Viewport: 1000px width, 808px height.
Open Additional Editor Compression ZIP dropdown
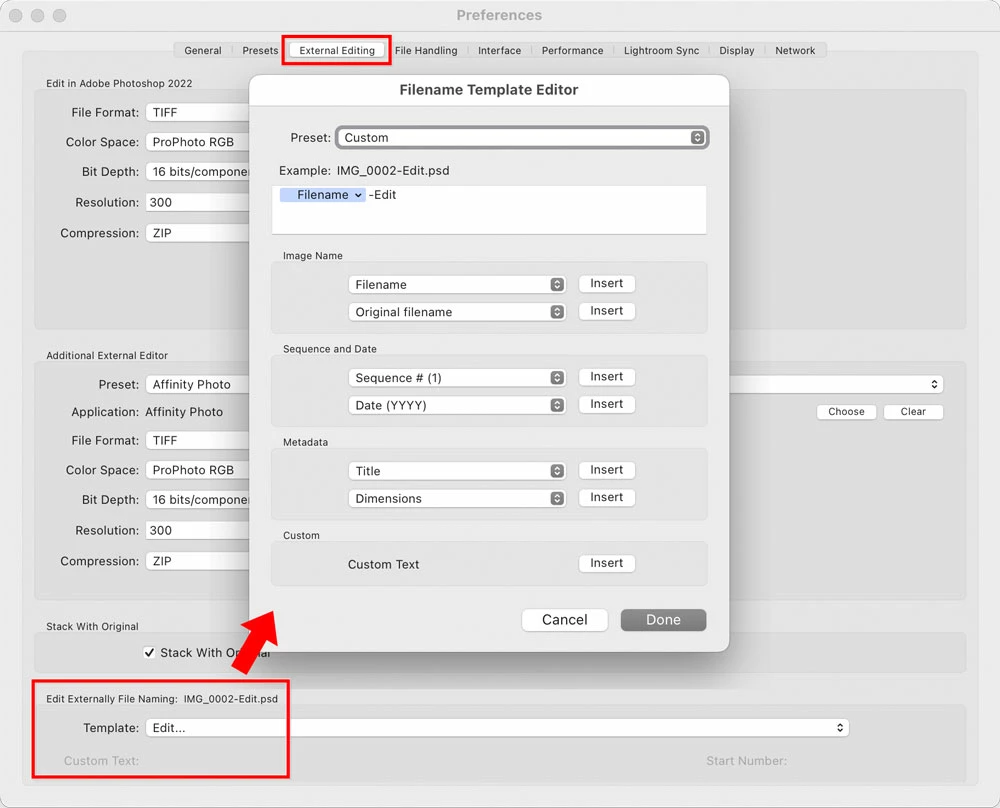coord(198,561)
